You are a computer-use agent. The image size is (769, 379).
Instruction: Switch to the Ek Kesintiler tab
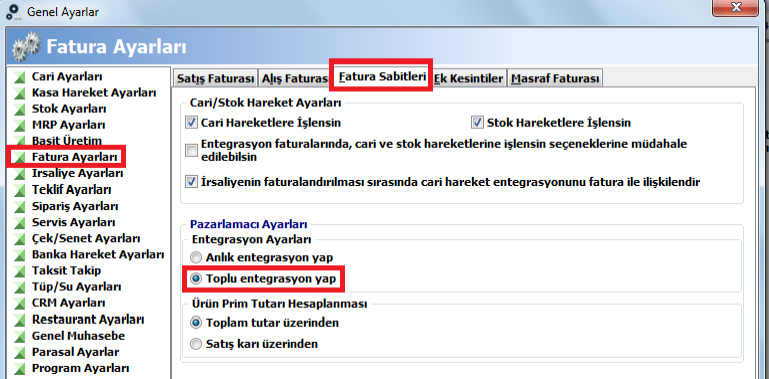tap(469, 78)
